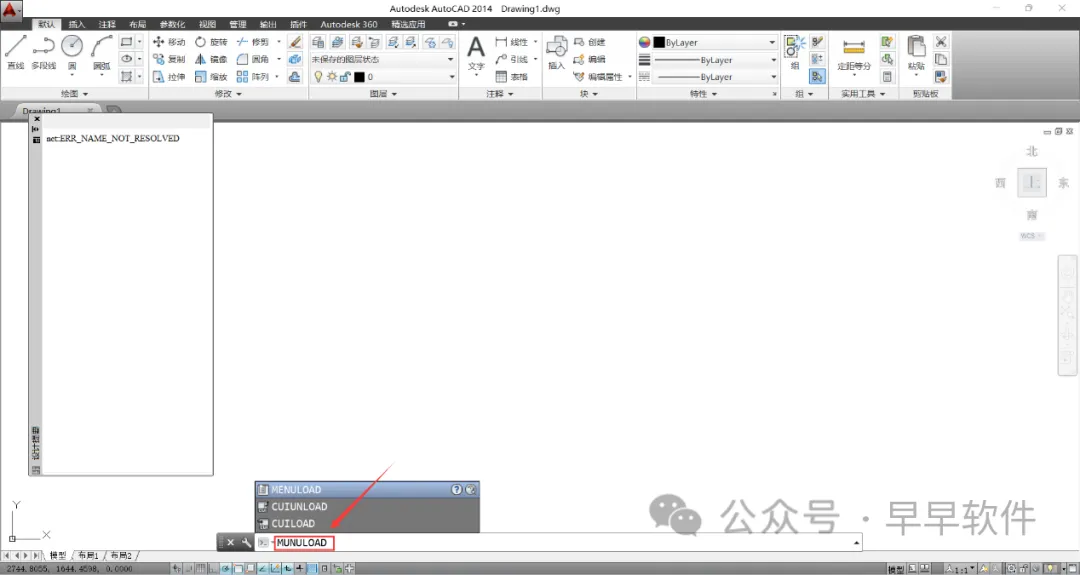Screen dimensions: 1080x575
Task: Toggle the layer on/off light bulb
Action: pos(318,76)
